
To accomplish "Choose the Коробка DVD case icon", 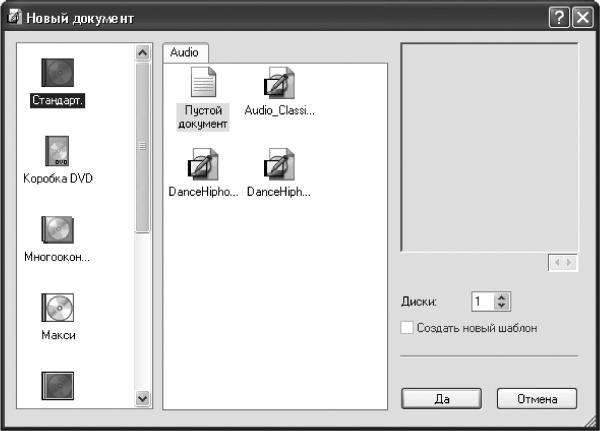I will [57, 151].
